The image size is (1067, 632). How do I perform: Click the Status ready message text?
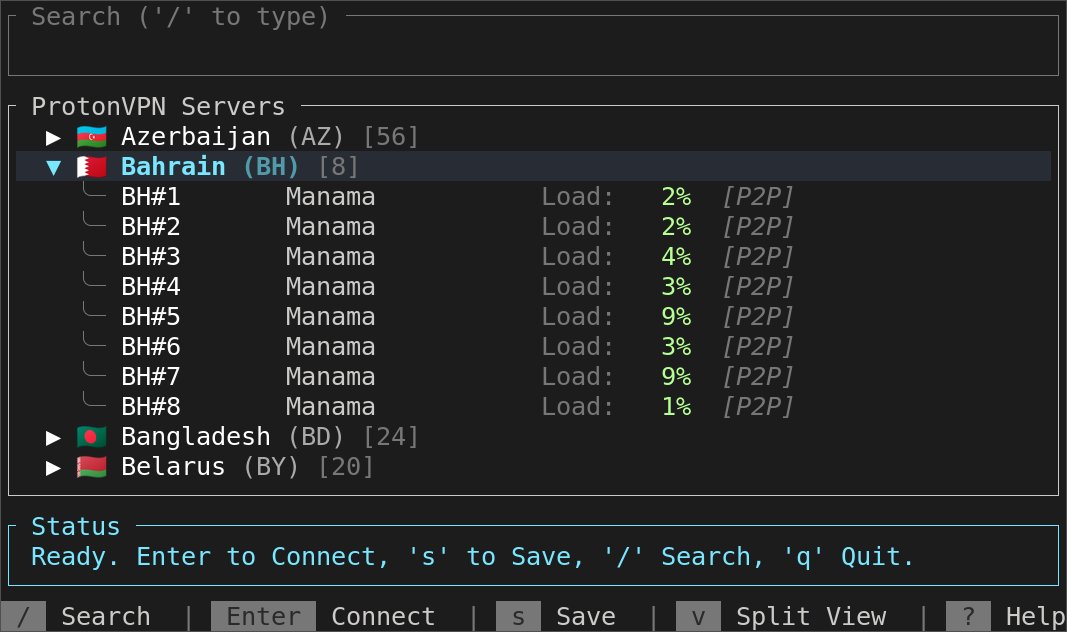point(472,556)
